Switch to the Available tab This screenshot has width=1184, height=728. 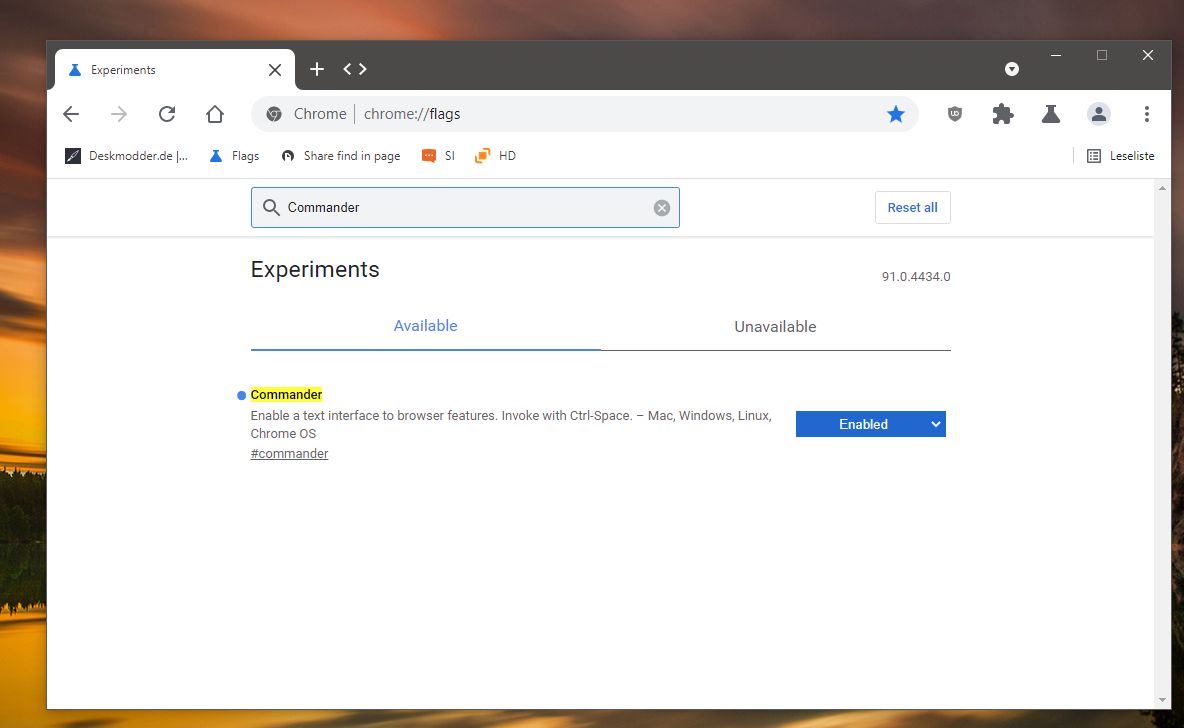coord(425,325)
